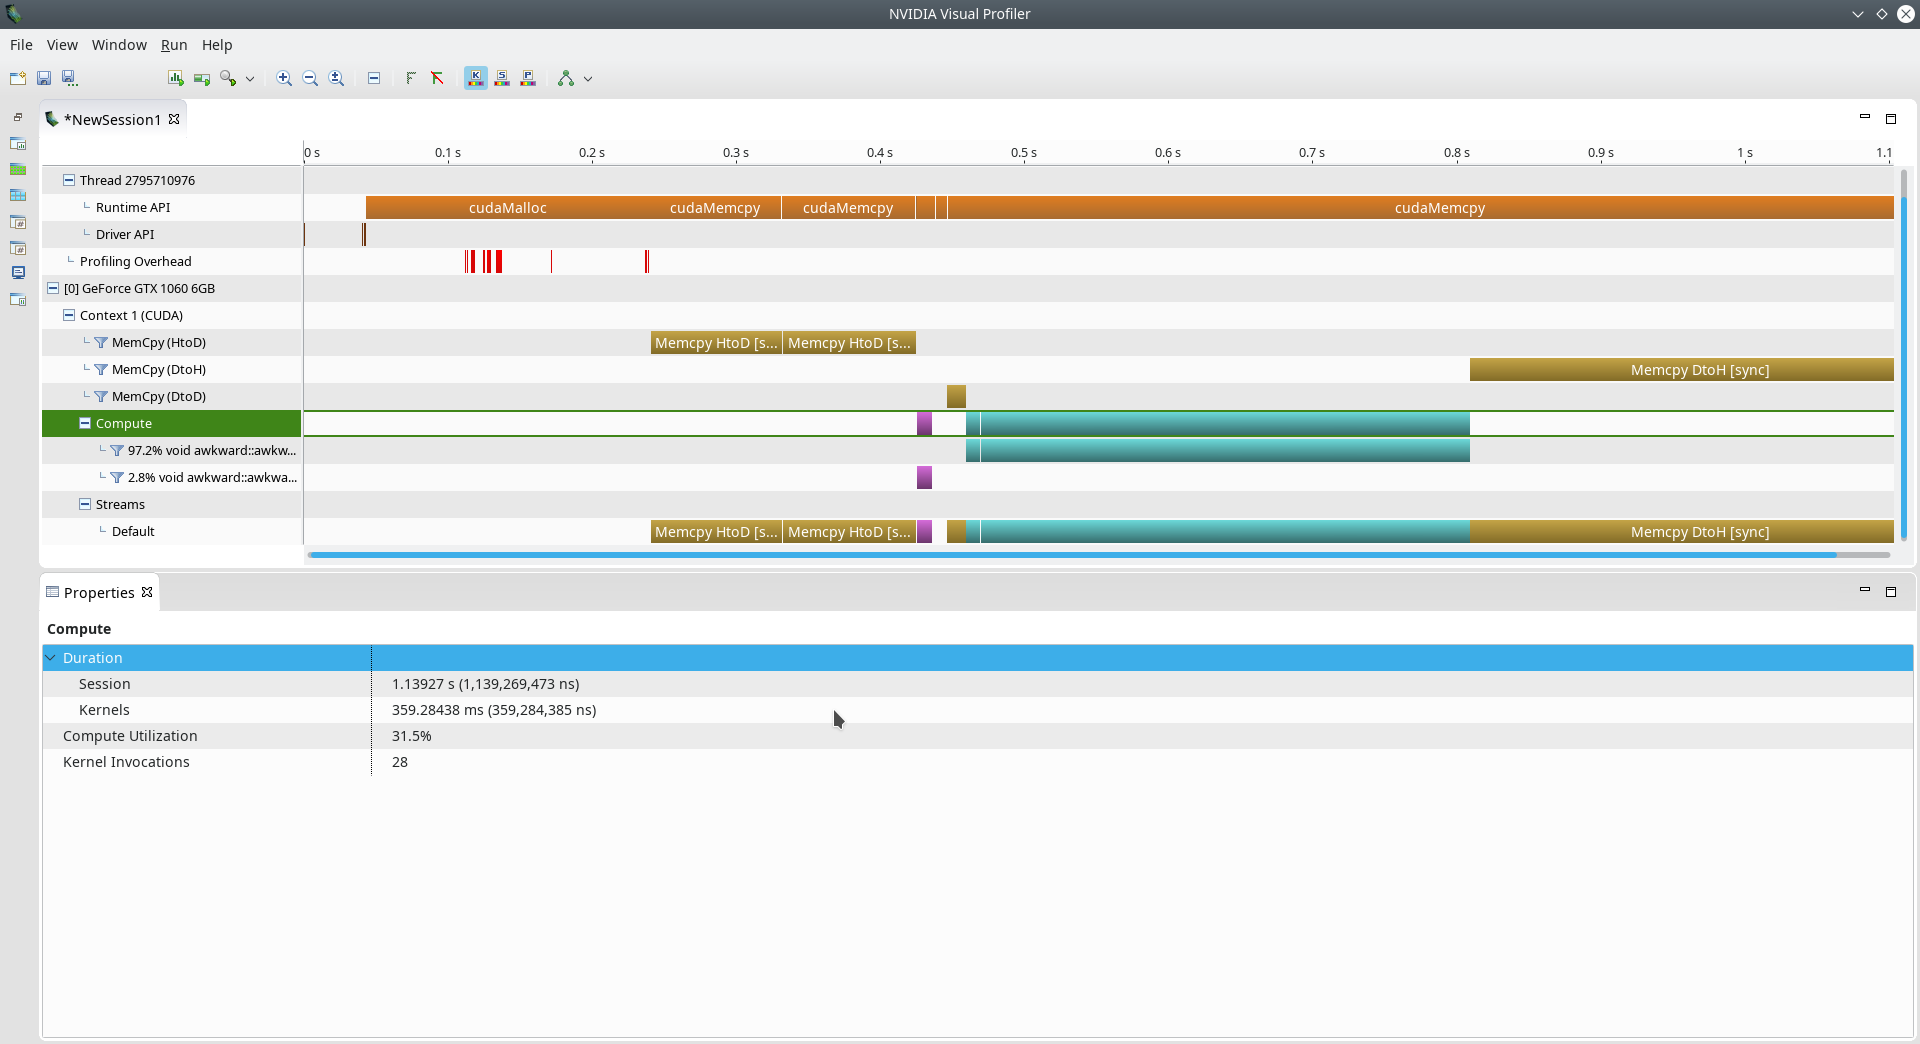Click filter icon on 97.2% kernel row
The image size is (1920, 1044).
pyautogui.click(x=117, y=450)
